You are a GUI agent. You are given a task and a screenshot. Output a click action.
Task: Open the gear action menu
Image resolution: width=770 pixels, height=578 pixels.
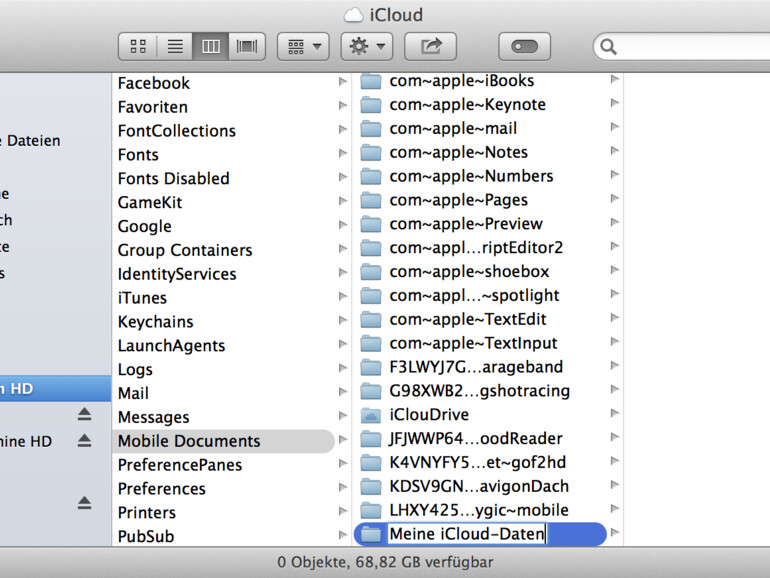coord(367,47)
